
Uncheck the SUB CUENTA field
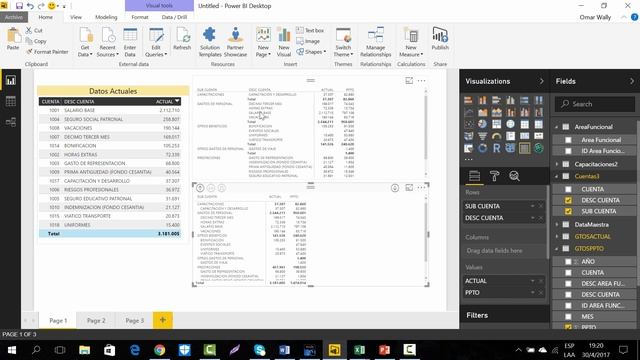[568, 211]
